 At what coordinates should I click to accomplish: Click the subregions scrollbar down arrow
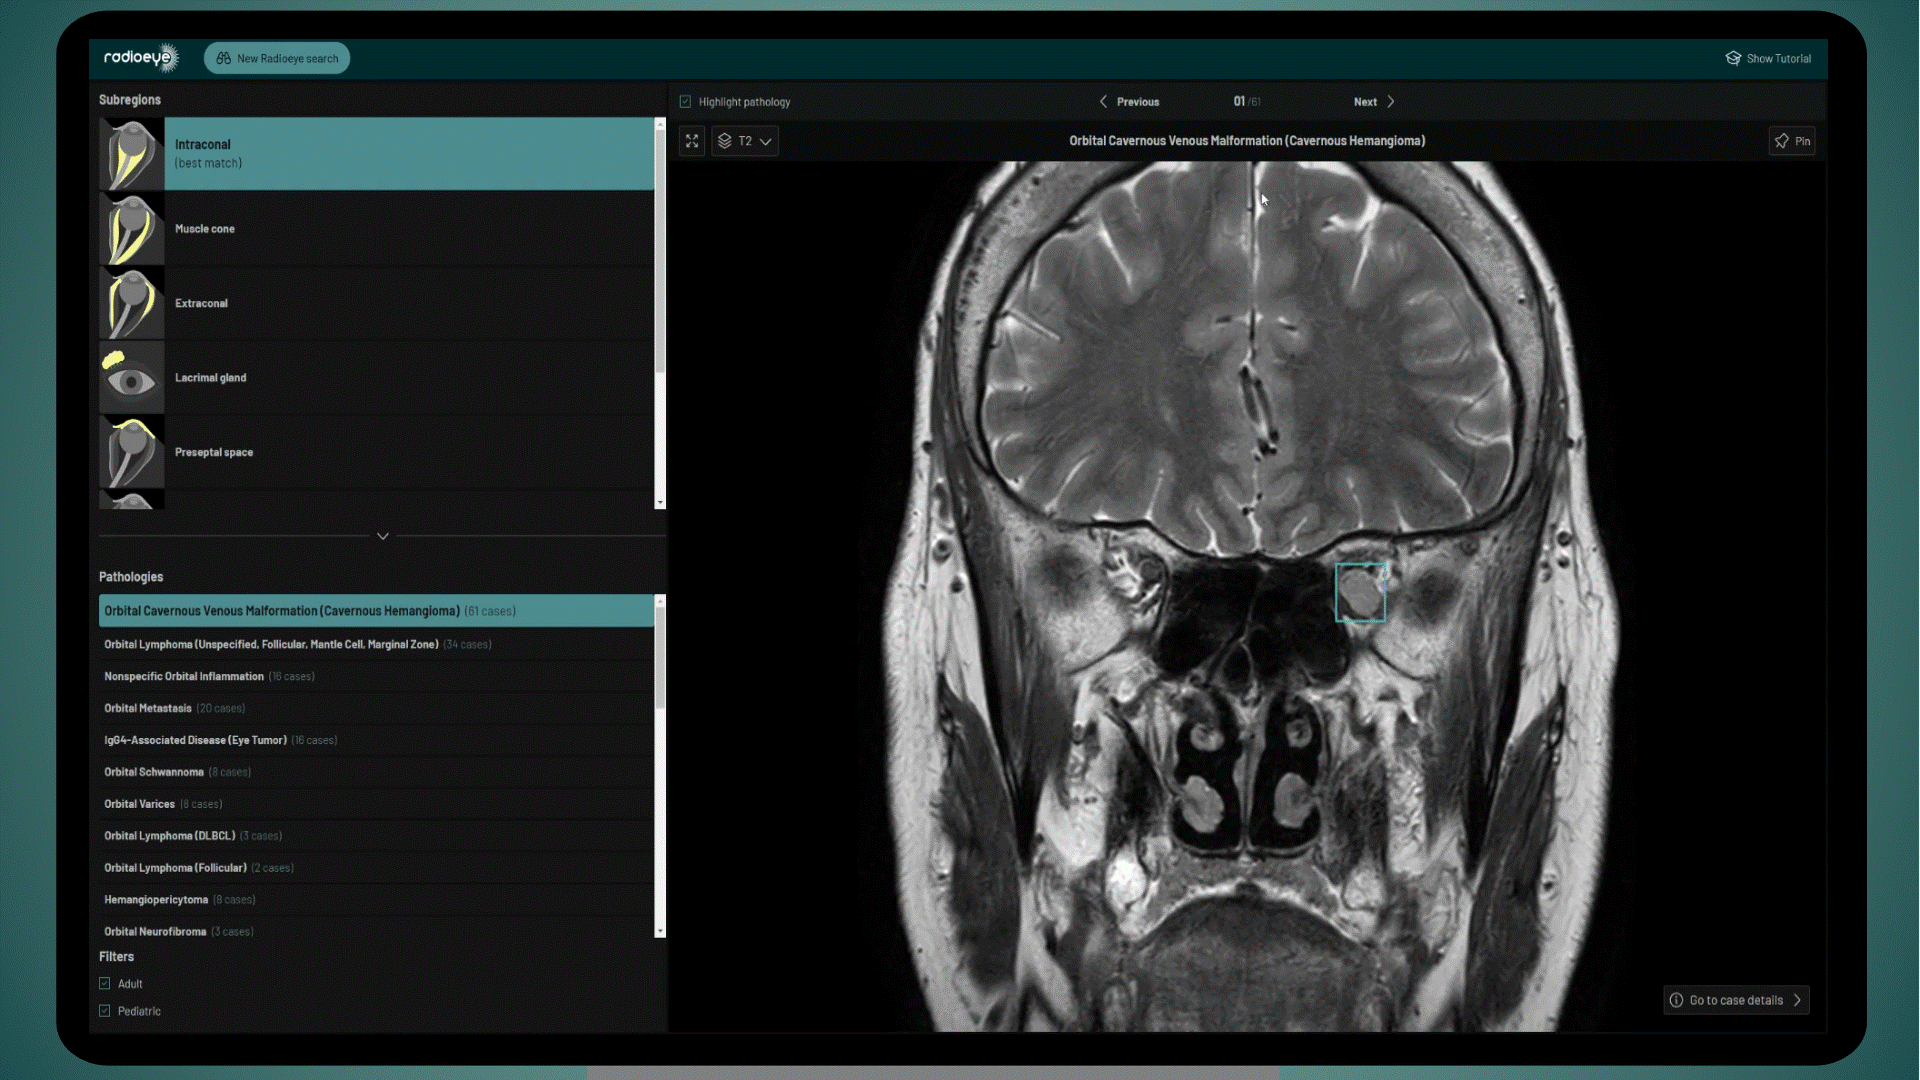pyautogui.click(x=660, y=503)
